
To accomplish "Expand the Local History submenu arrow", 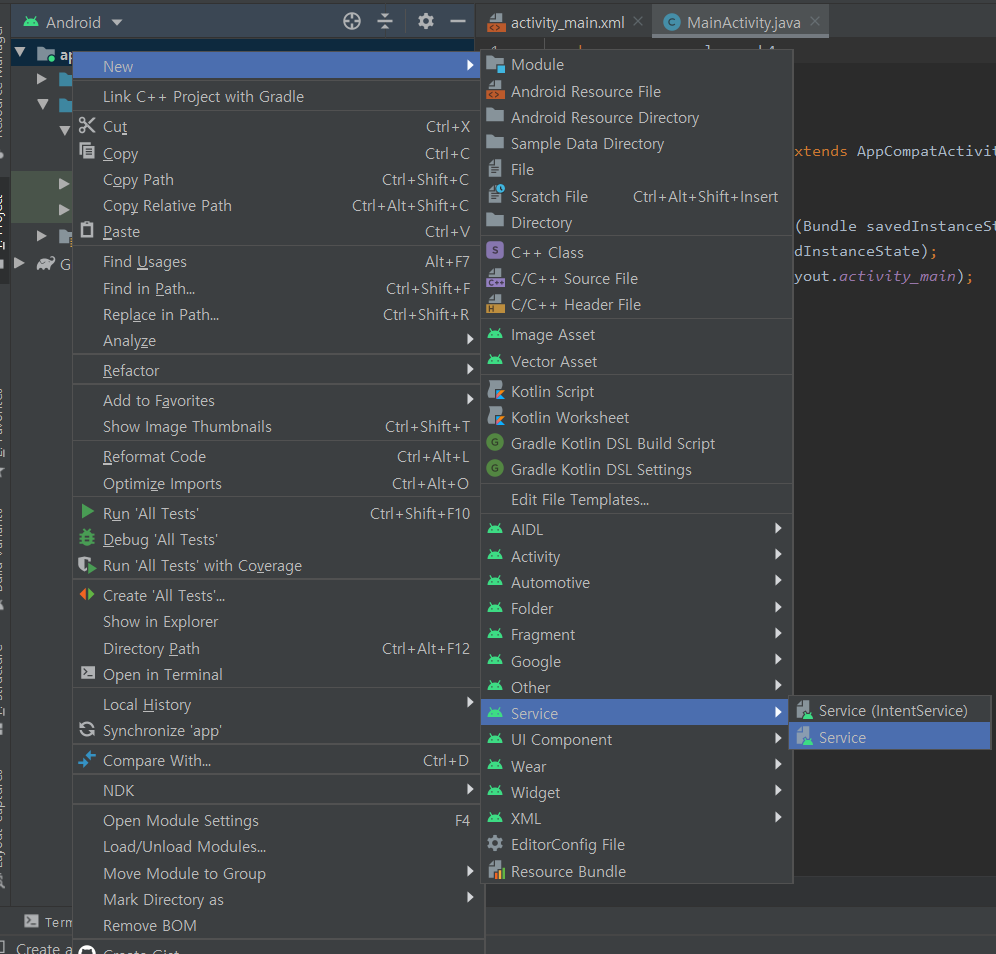I will 470,702.
